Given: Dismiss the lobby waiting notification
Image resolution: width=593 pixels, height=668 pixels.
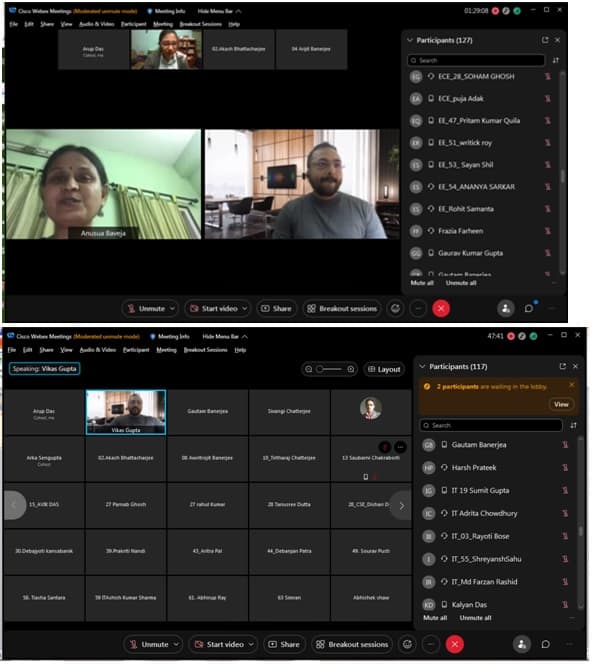Looking at the screenshot, I should [x=572, y=385].
